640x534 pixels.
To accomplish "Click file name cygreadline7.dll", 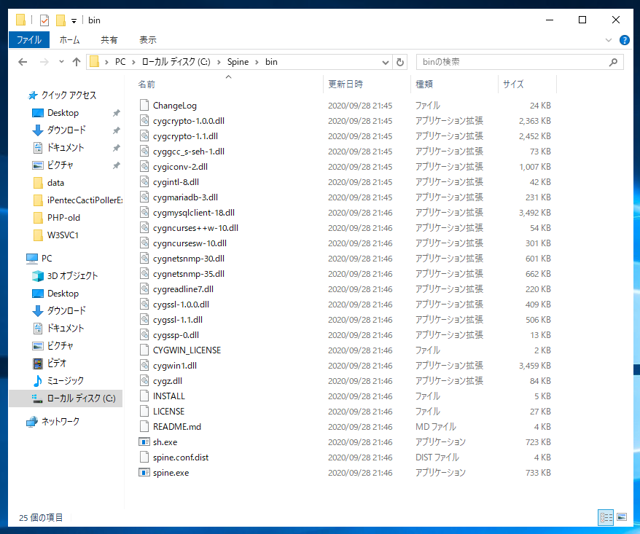I will 183,289.
